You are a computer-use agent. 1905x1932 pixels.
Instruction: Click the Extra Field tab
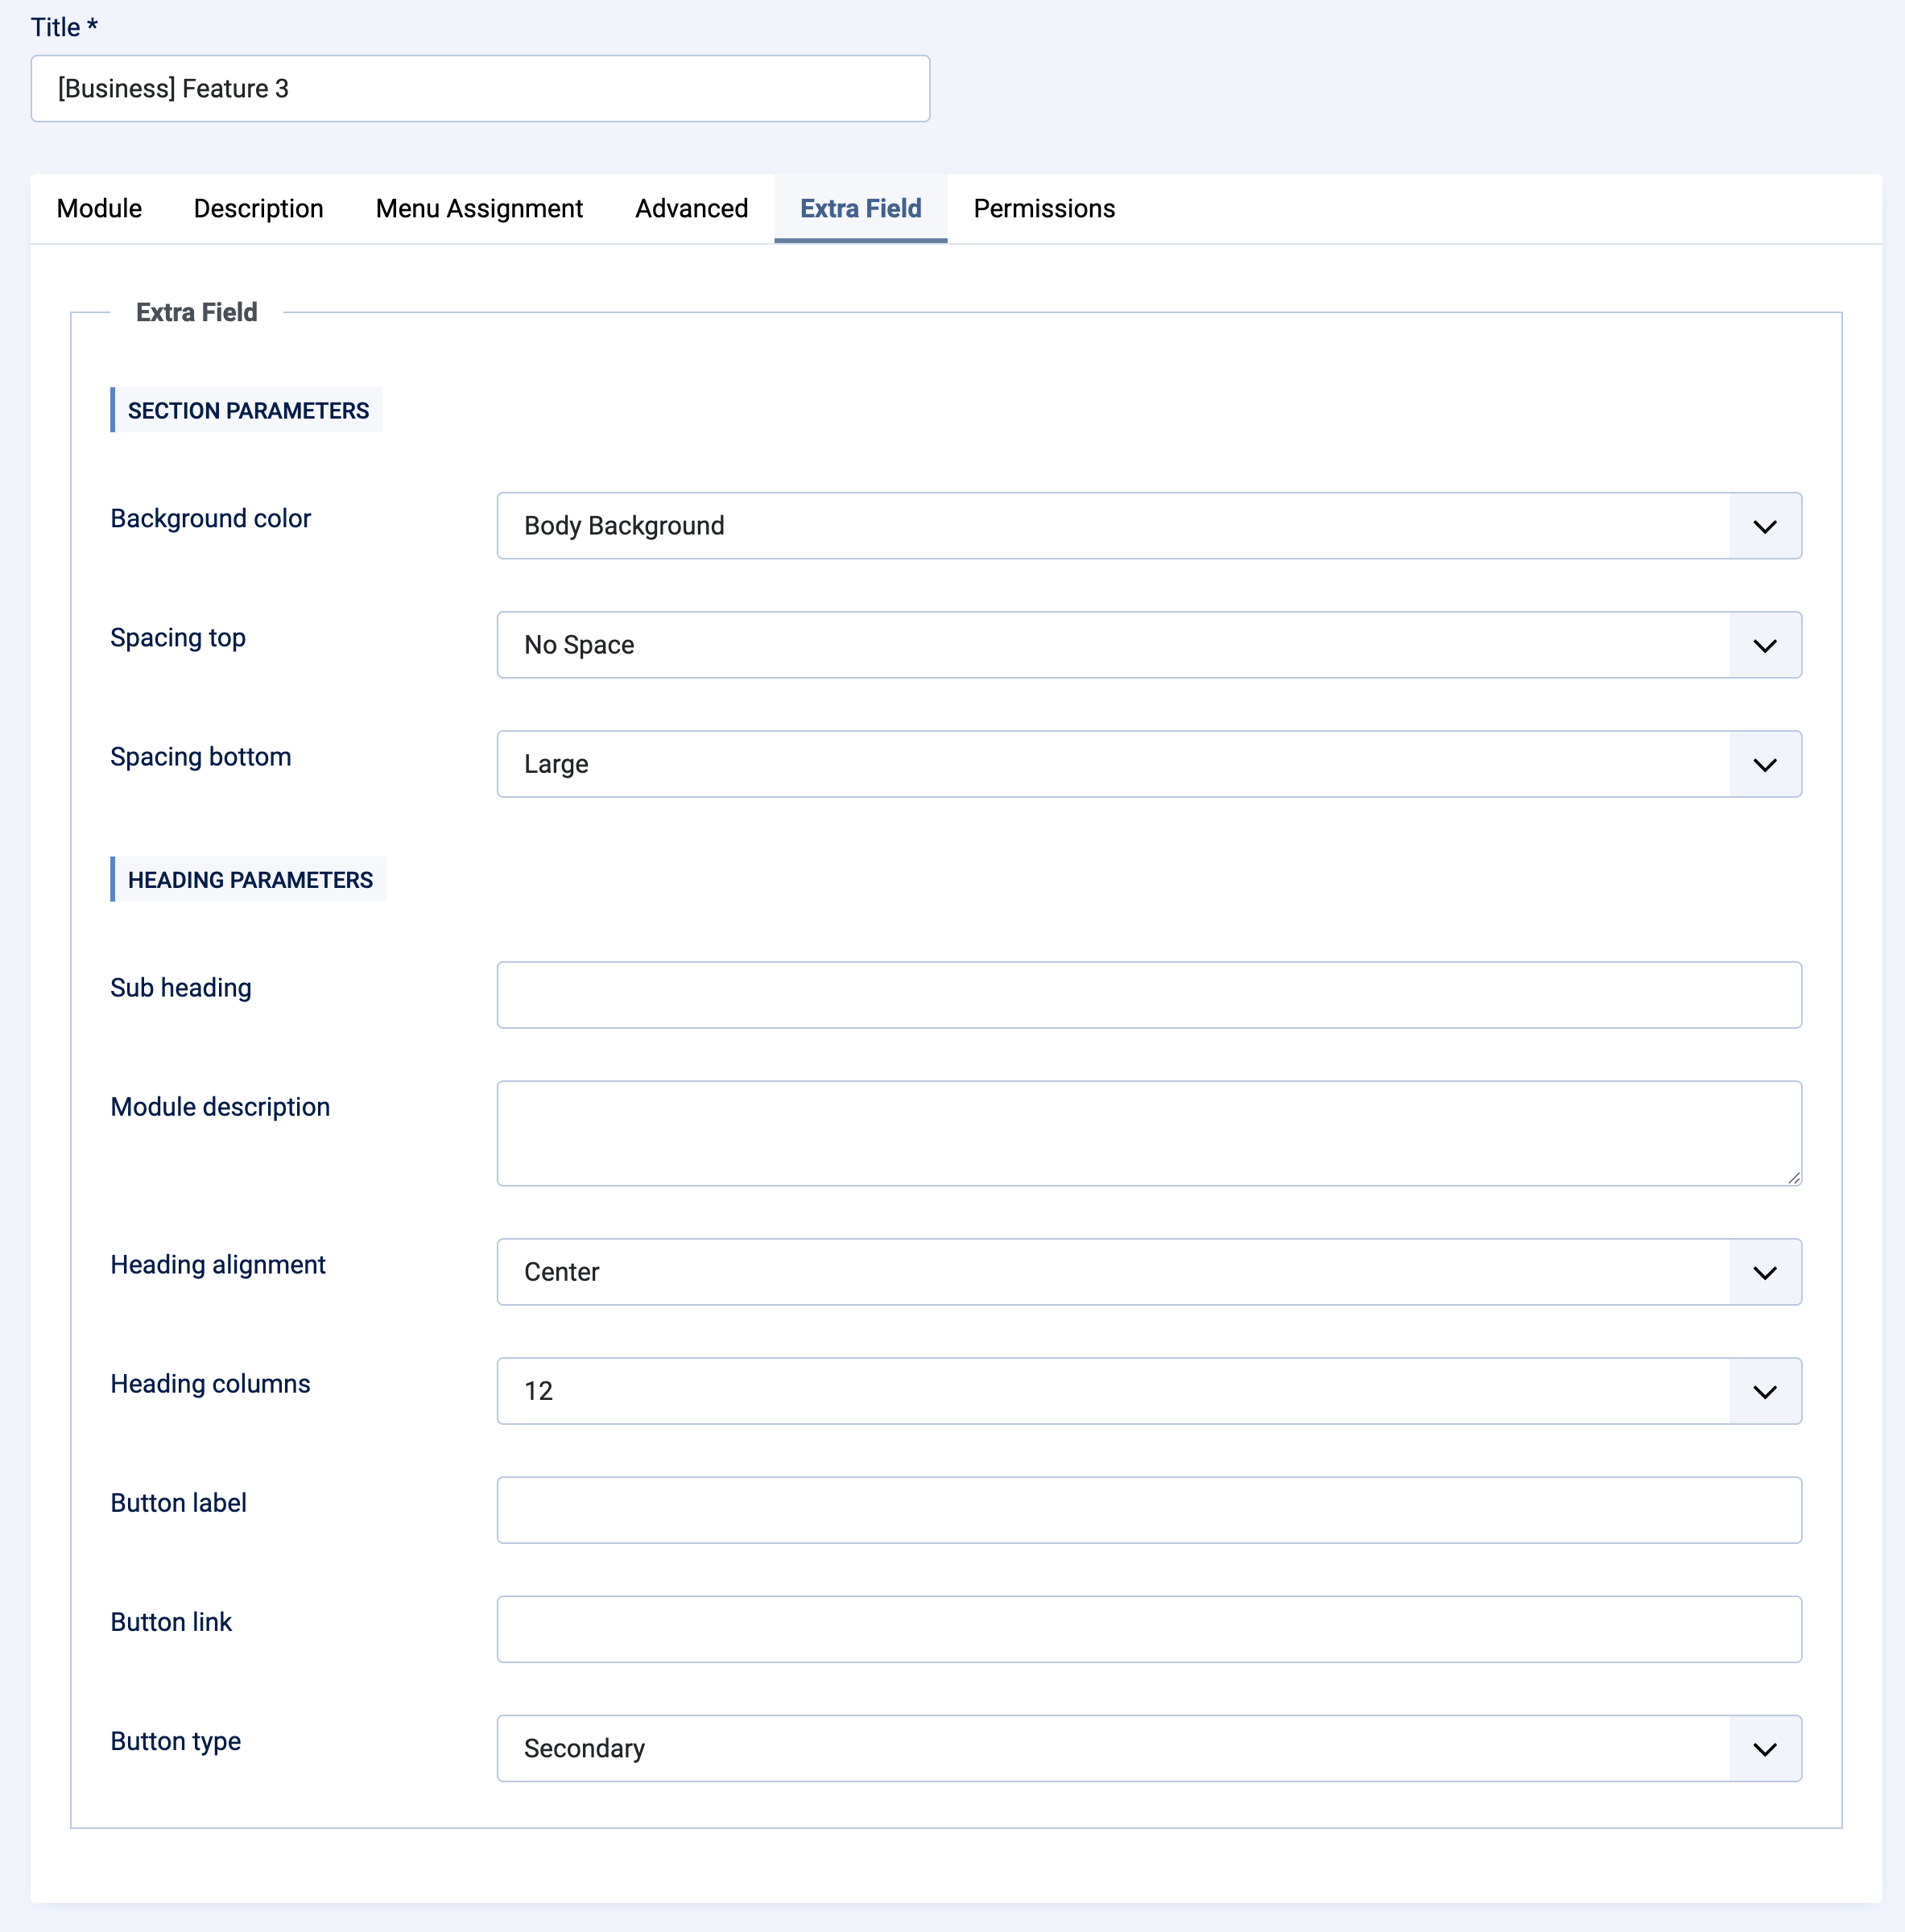860,208
